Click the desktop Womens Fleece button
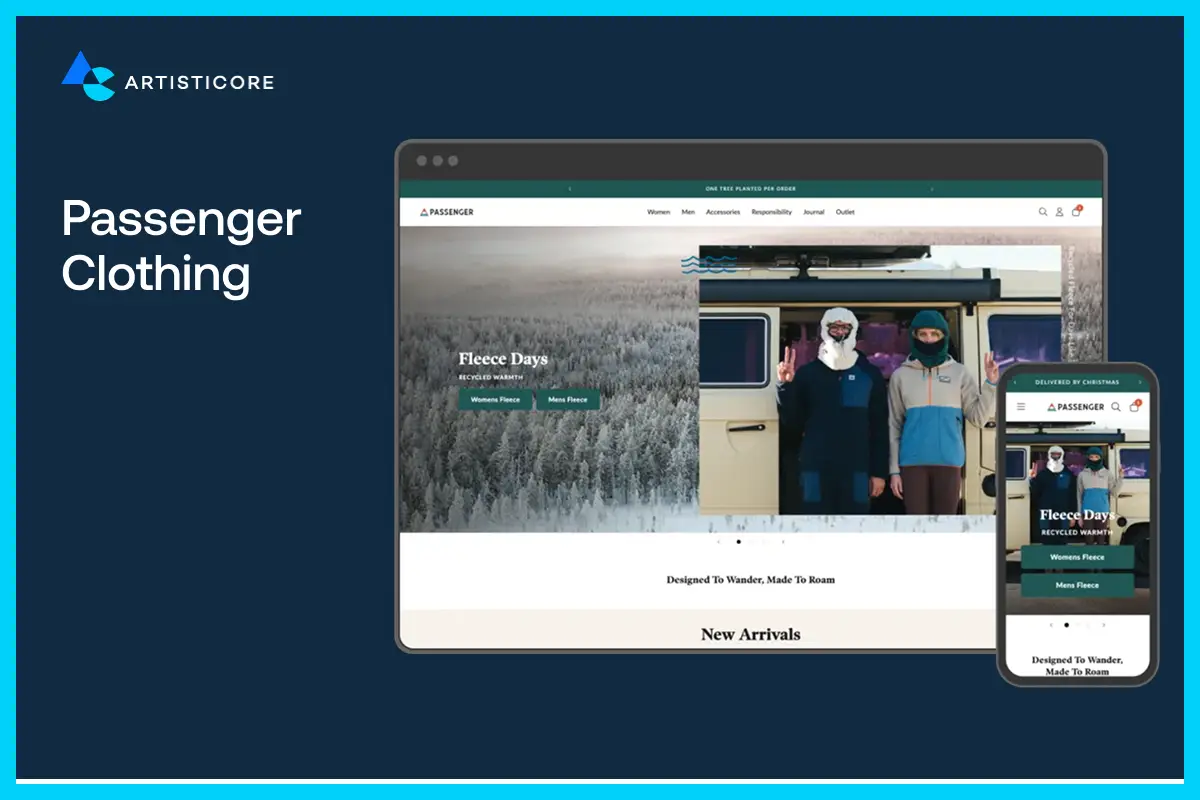The image size is (1200, 800). (x=495, y=400)
